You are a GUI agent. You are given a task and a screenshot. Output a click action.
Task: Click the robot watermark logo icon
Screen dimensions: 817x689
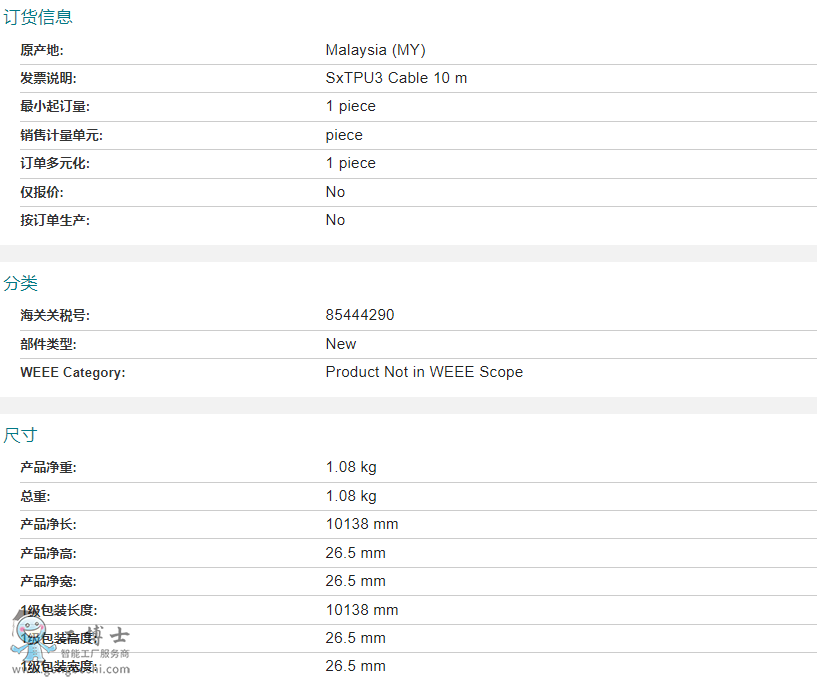pos(27,639)
